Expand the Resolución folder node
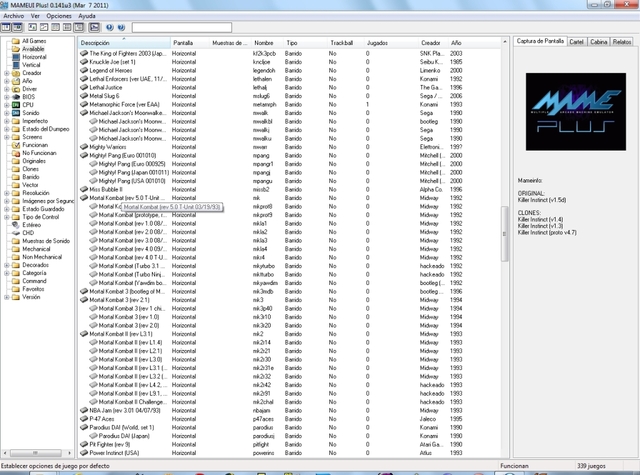The height and width of the screenshot is (475, 640). (x=7, y=193)
